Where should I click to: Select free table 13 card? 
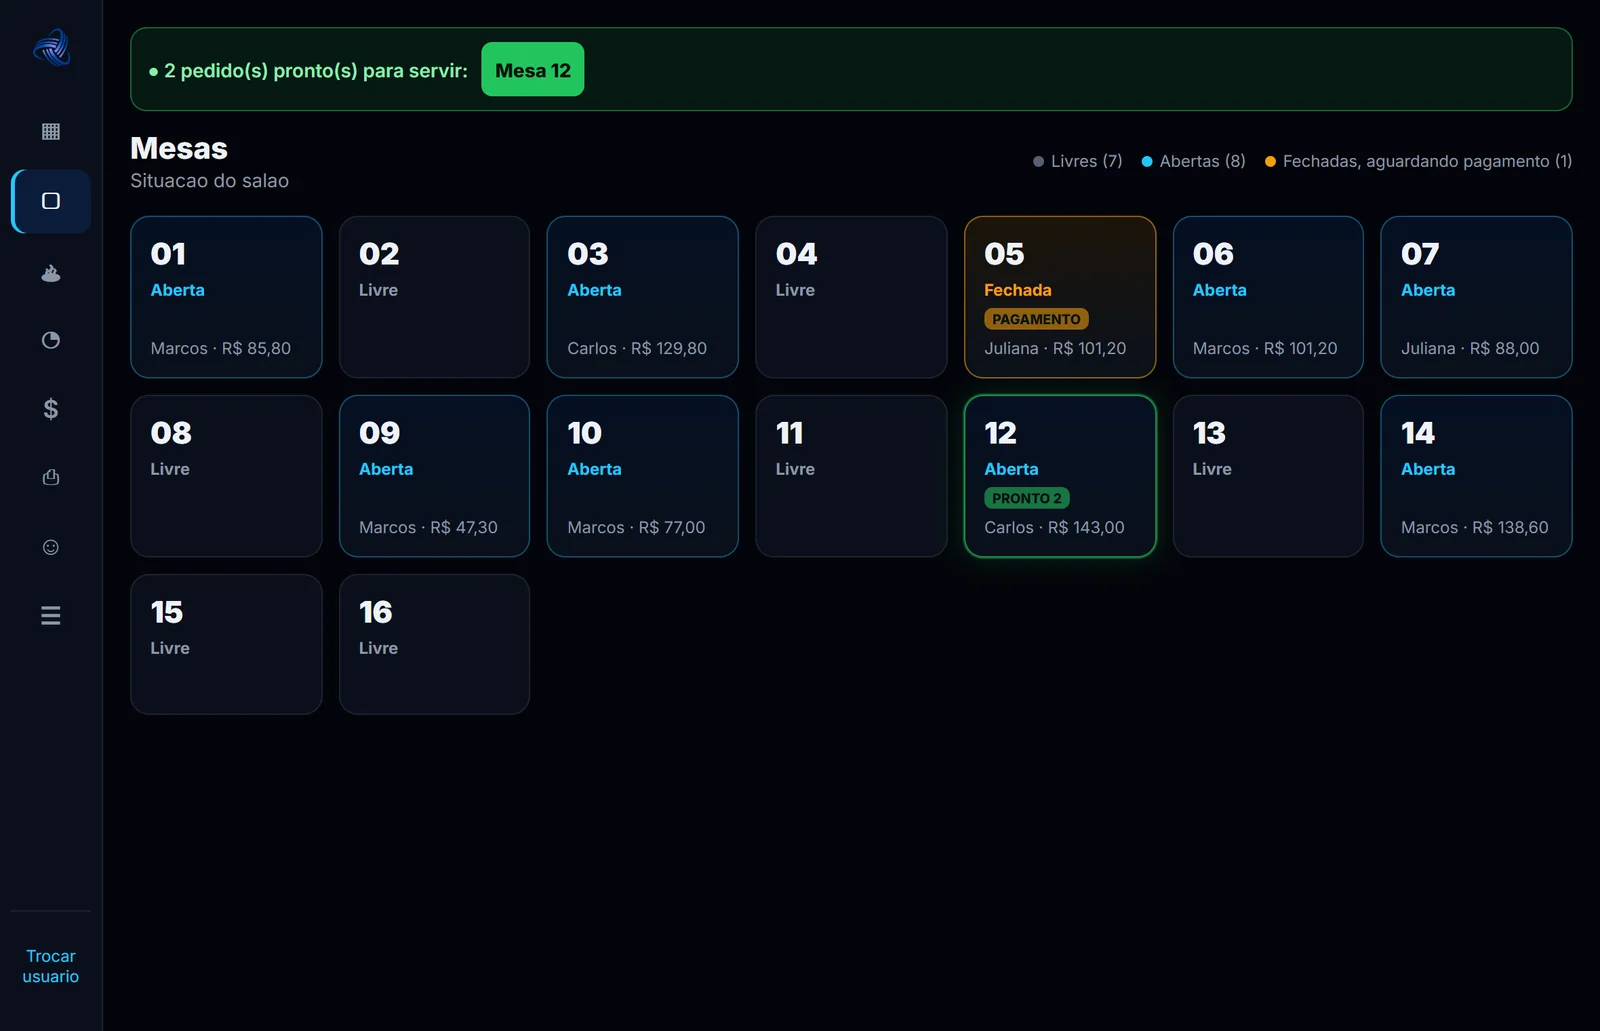click(1268, 476)
